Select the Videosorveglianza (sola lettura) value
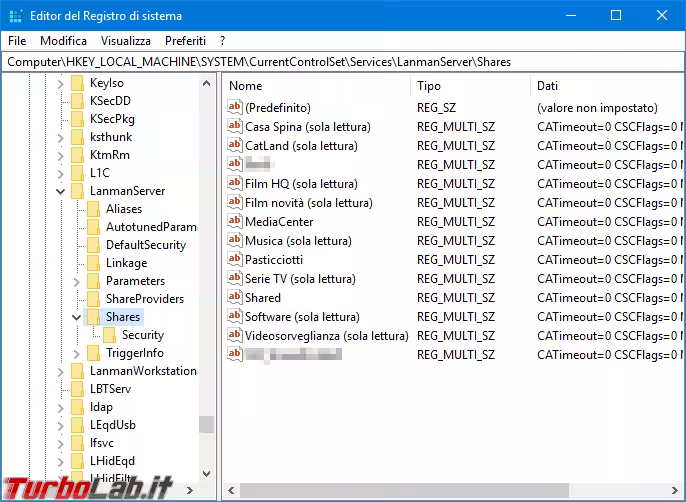This screenshot has height=502, width=686. [x=326, y=336]
